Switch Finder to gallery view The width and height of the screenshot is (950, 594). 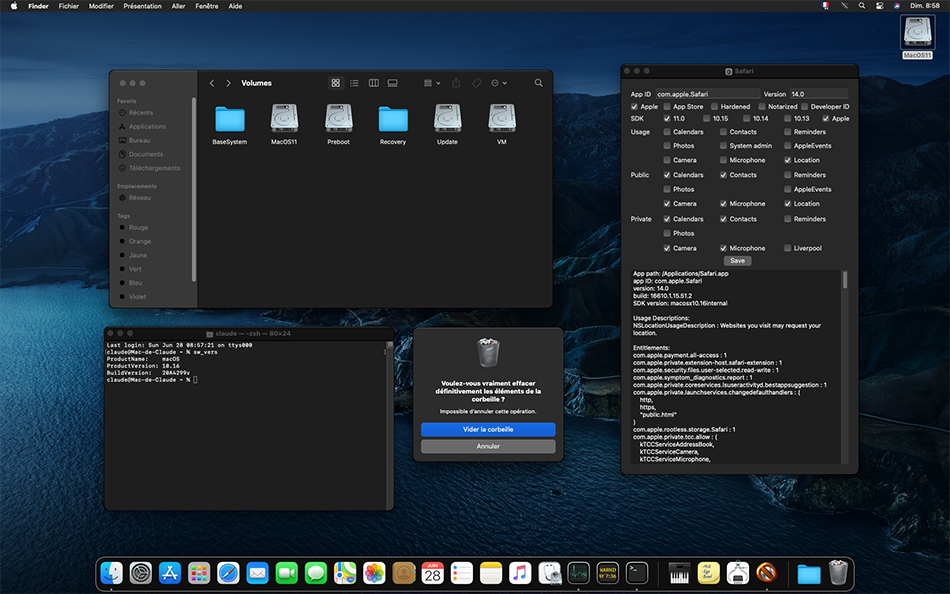[393, 83]
